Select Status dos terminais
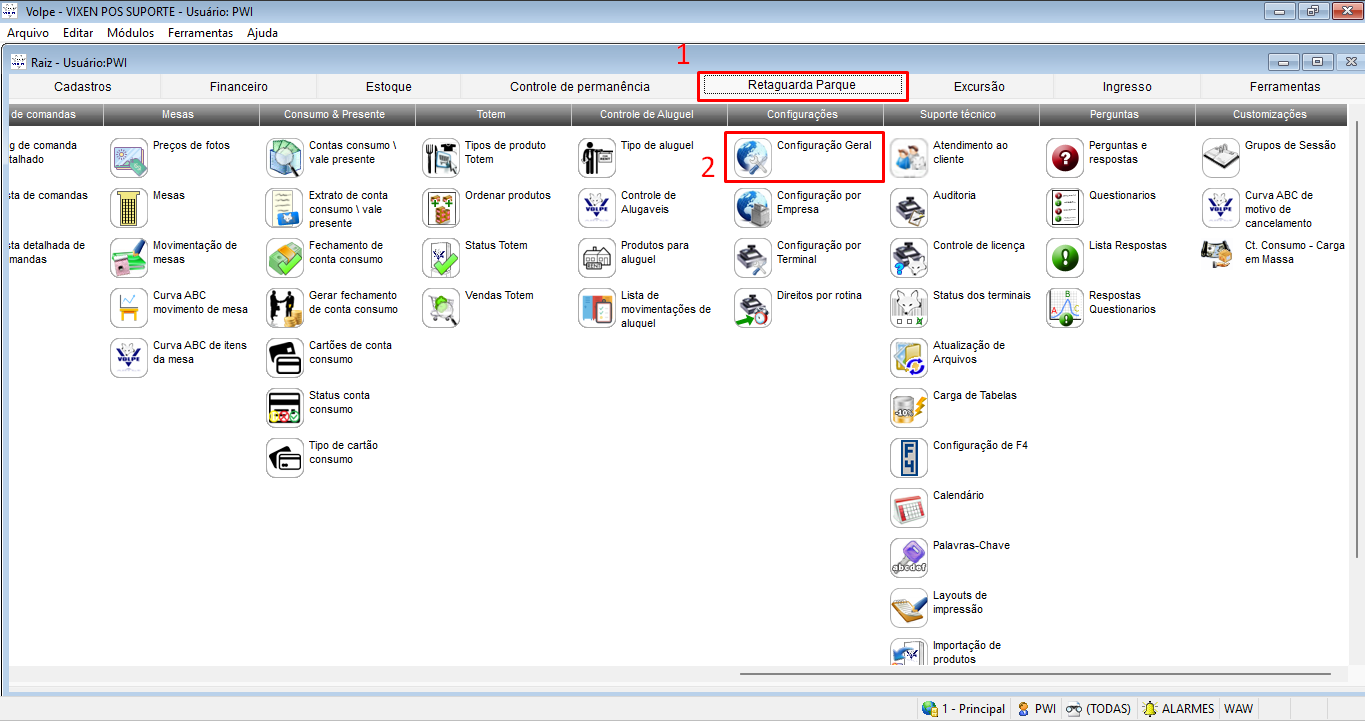This screenshot has width=1365, height=721. click(908, 307)
